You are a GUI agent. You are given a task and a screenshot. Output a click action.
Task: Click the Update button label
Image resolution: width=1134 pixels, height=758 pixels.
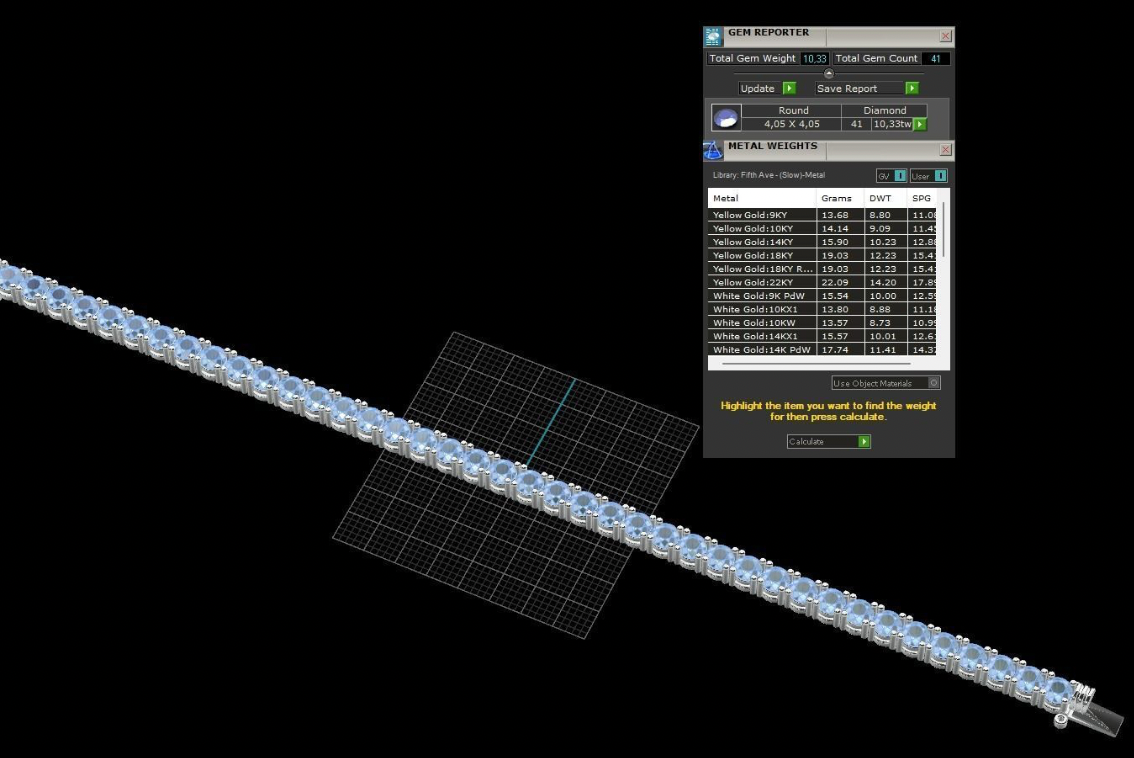[x=758, y=89]
